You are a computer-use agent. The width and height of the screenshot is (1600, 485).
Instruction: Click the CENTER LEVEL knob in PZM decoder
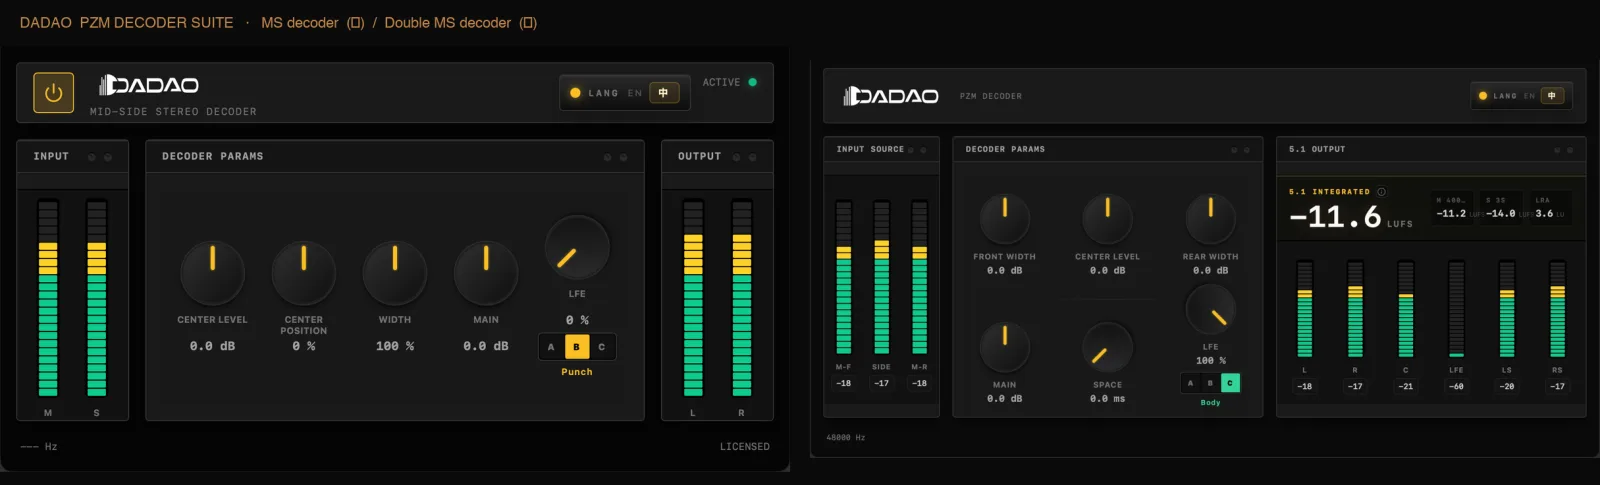point(1107,218)
